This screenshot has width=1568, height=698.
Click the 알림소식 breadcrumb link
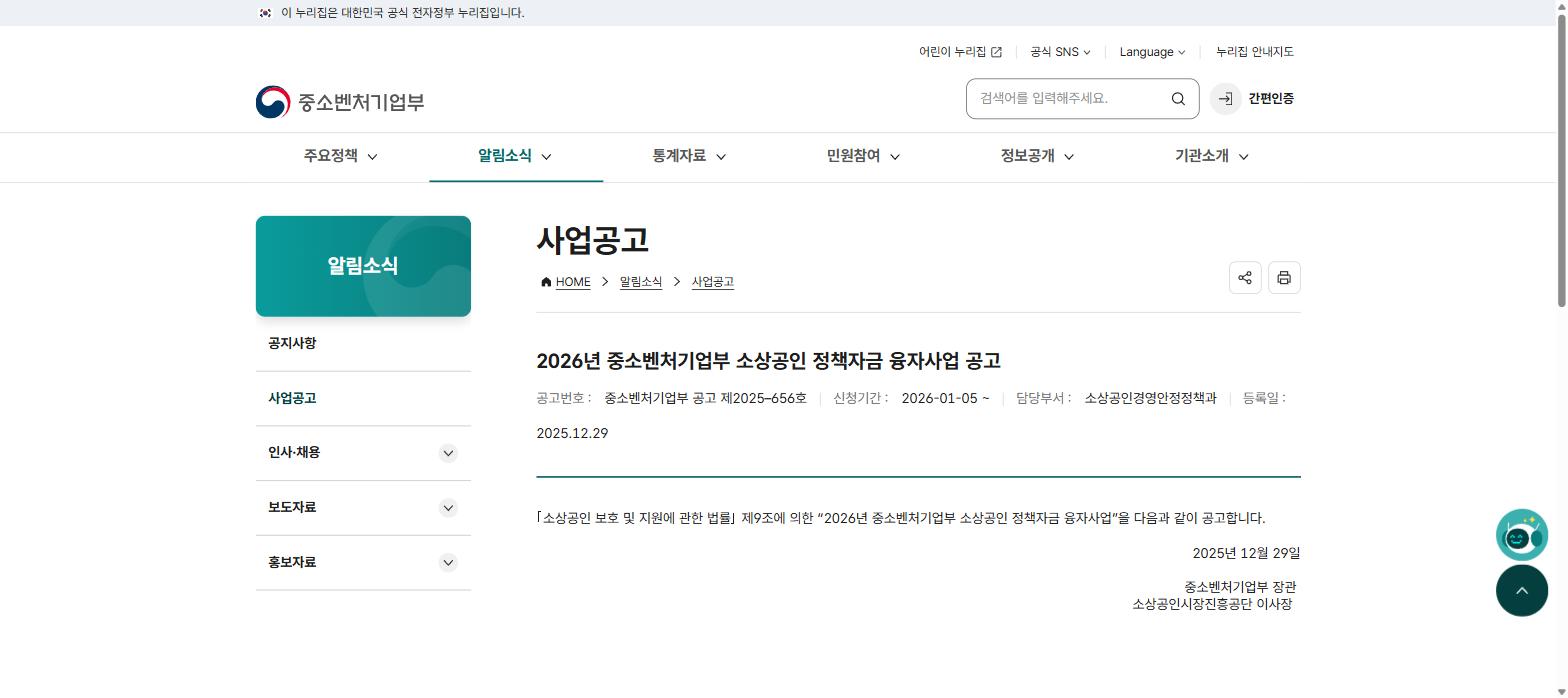tap(640, 282)
